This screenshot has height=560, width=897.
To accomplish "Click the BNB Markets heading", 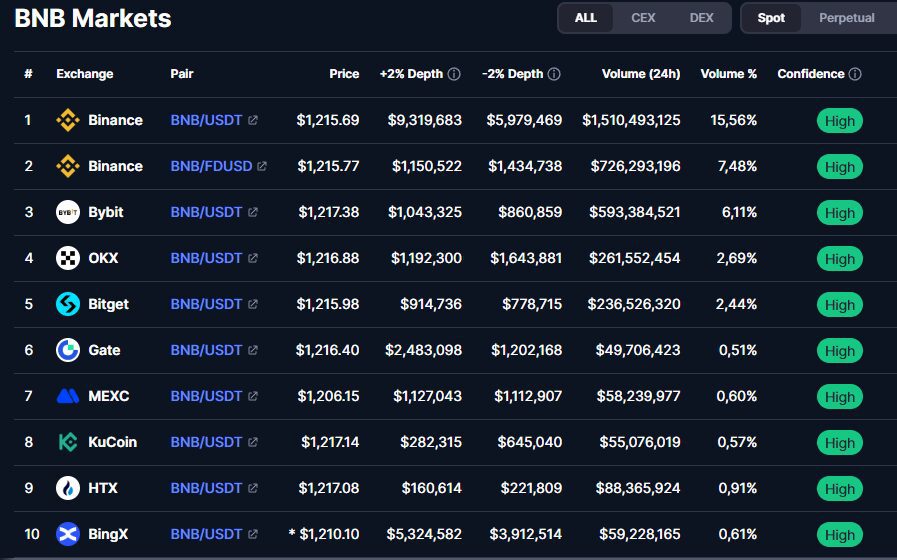I will (93, 18).
